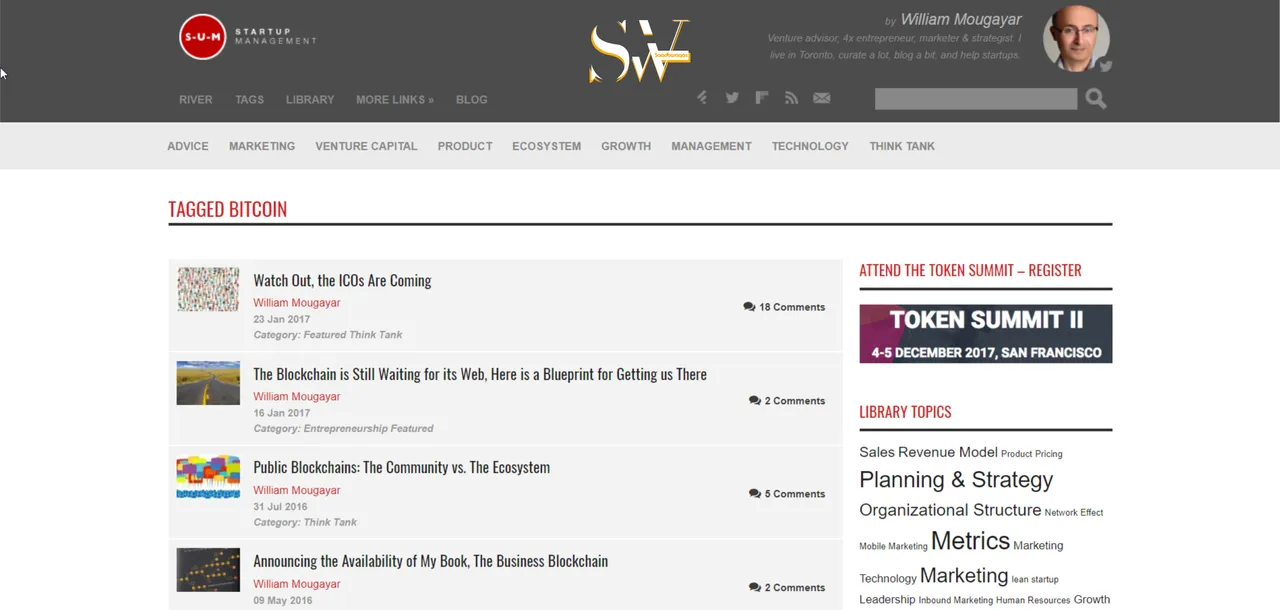Click dark thumbnail for Business Blockchain book article

(x=208, y=570)
